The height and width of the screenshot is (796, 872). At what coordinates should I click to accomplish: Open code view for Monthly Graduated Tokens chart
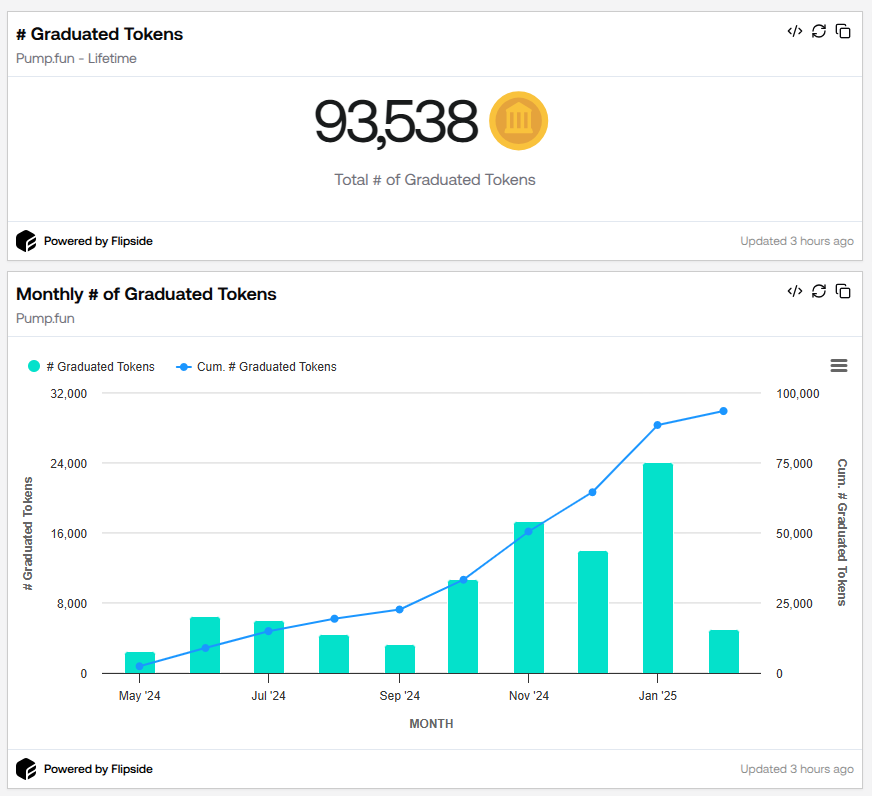point(795,291)
